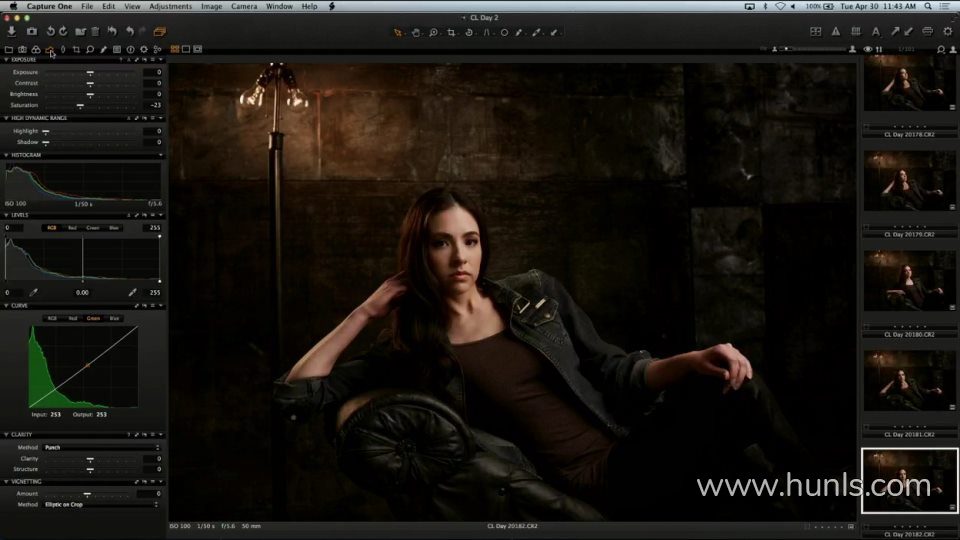Rotate image left with counterclockwise icon

click(50, 31)
